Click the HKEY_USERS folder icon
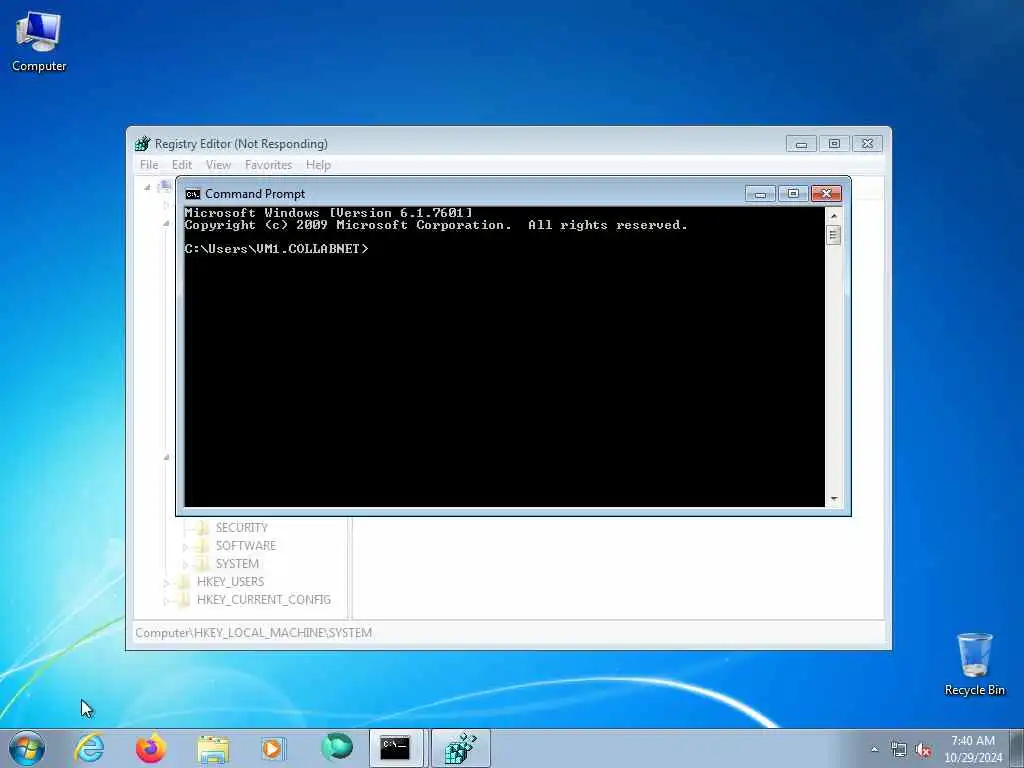1024x768 pixels. pos(184,581)
